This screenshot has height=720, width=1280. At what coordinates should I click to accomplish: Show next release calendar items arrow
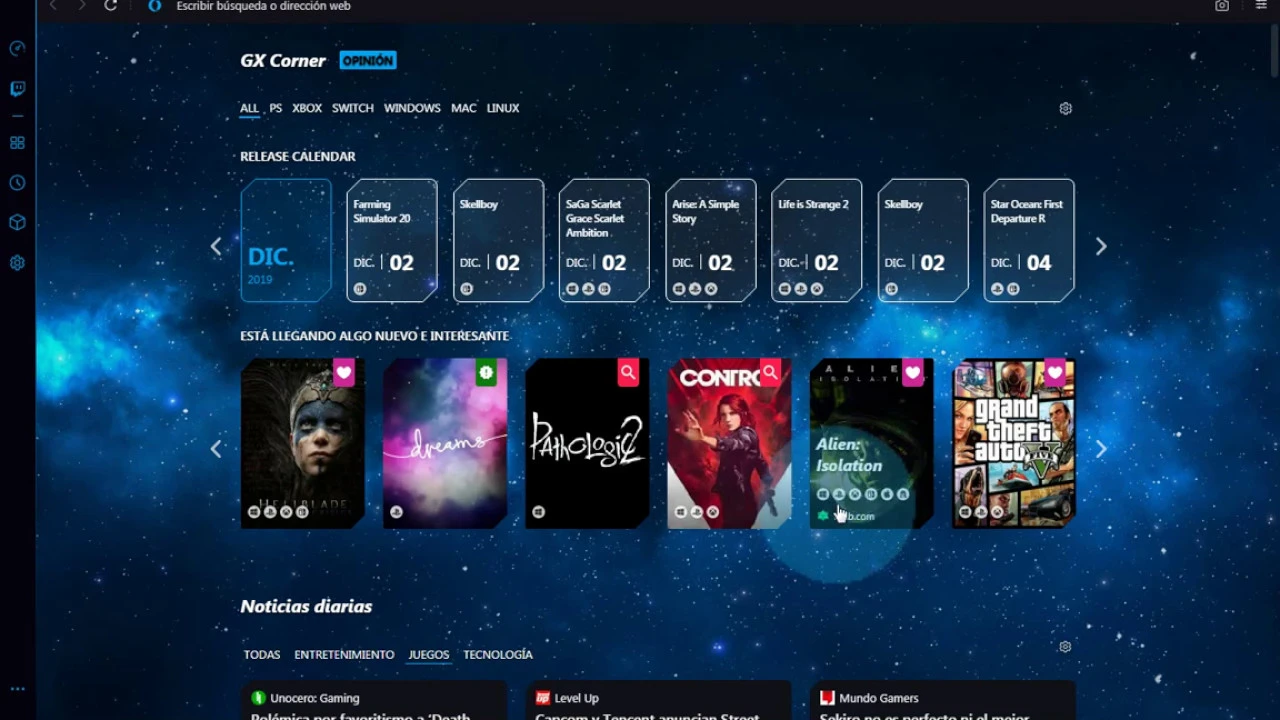click(x=1101, y=246)
